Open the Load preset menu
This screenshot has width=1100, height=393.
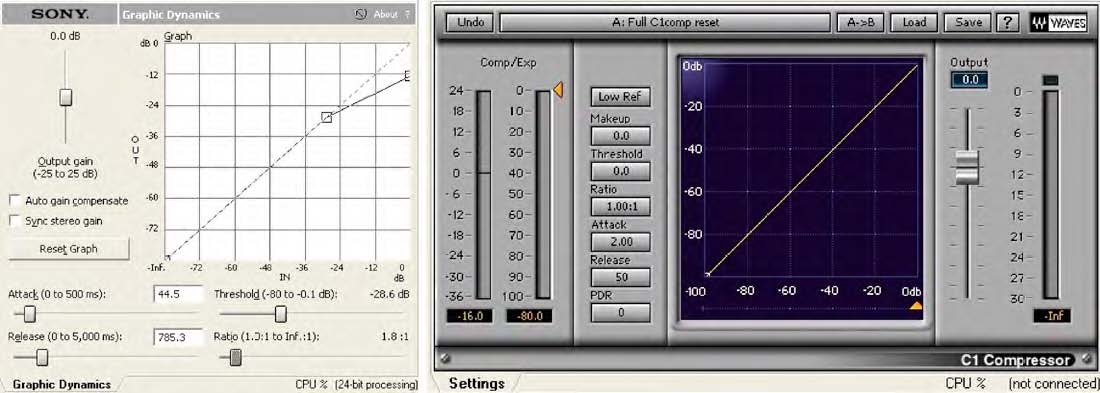tap(914, 22)
